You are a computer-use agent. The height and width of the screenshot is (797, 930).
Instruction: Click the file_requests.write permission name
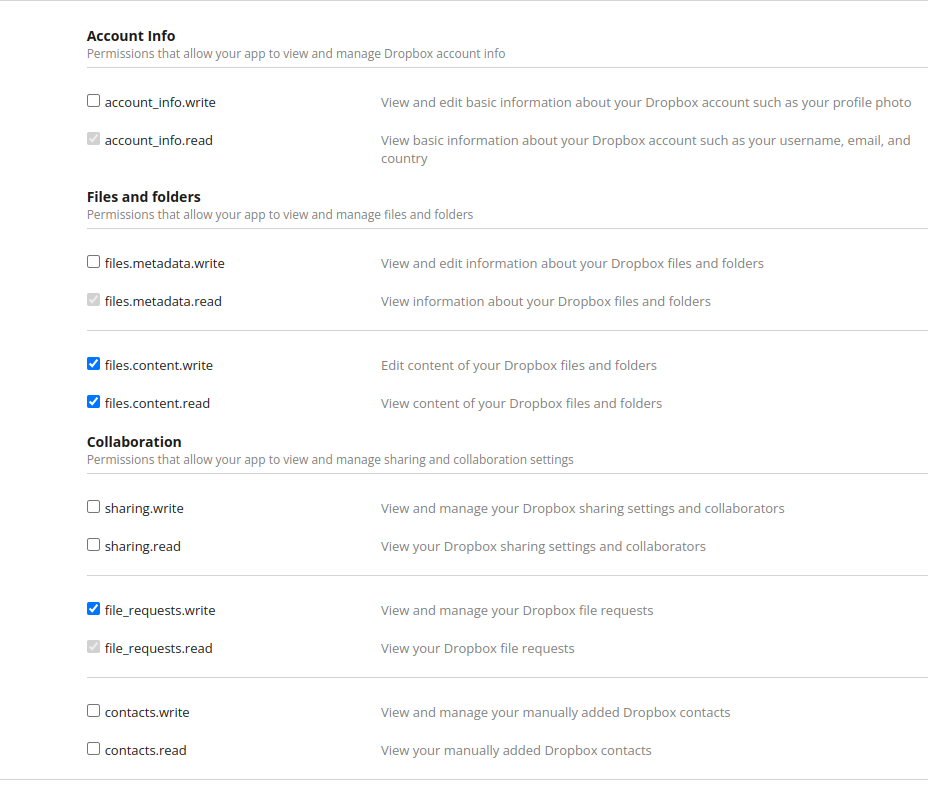point(158,609)
